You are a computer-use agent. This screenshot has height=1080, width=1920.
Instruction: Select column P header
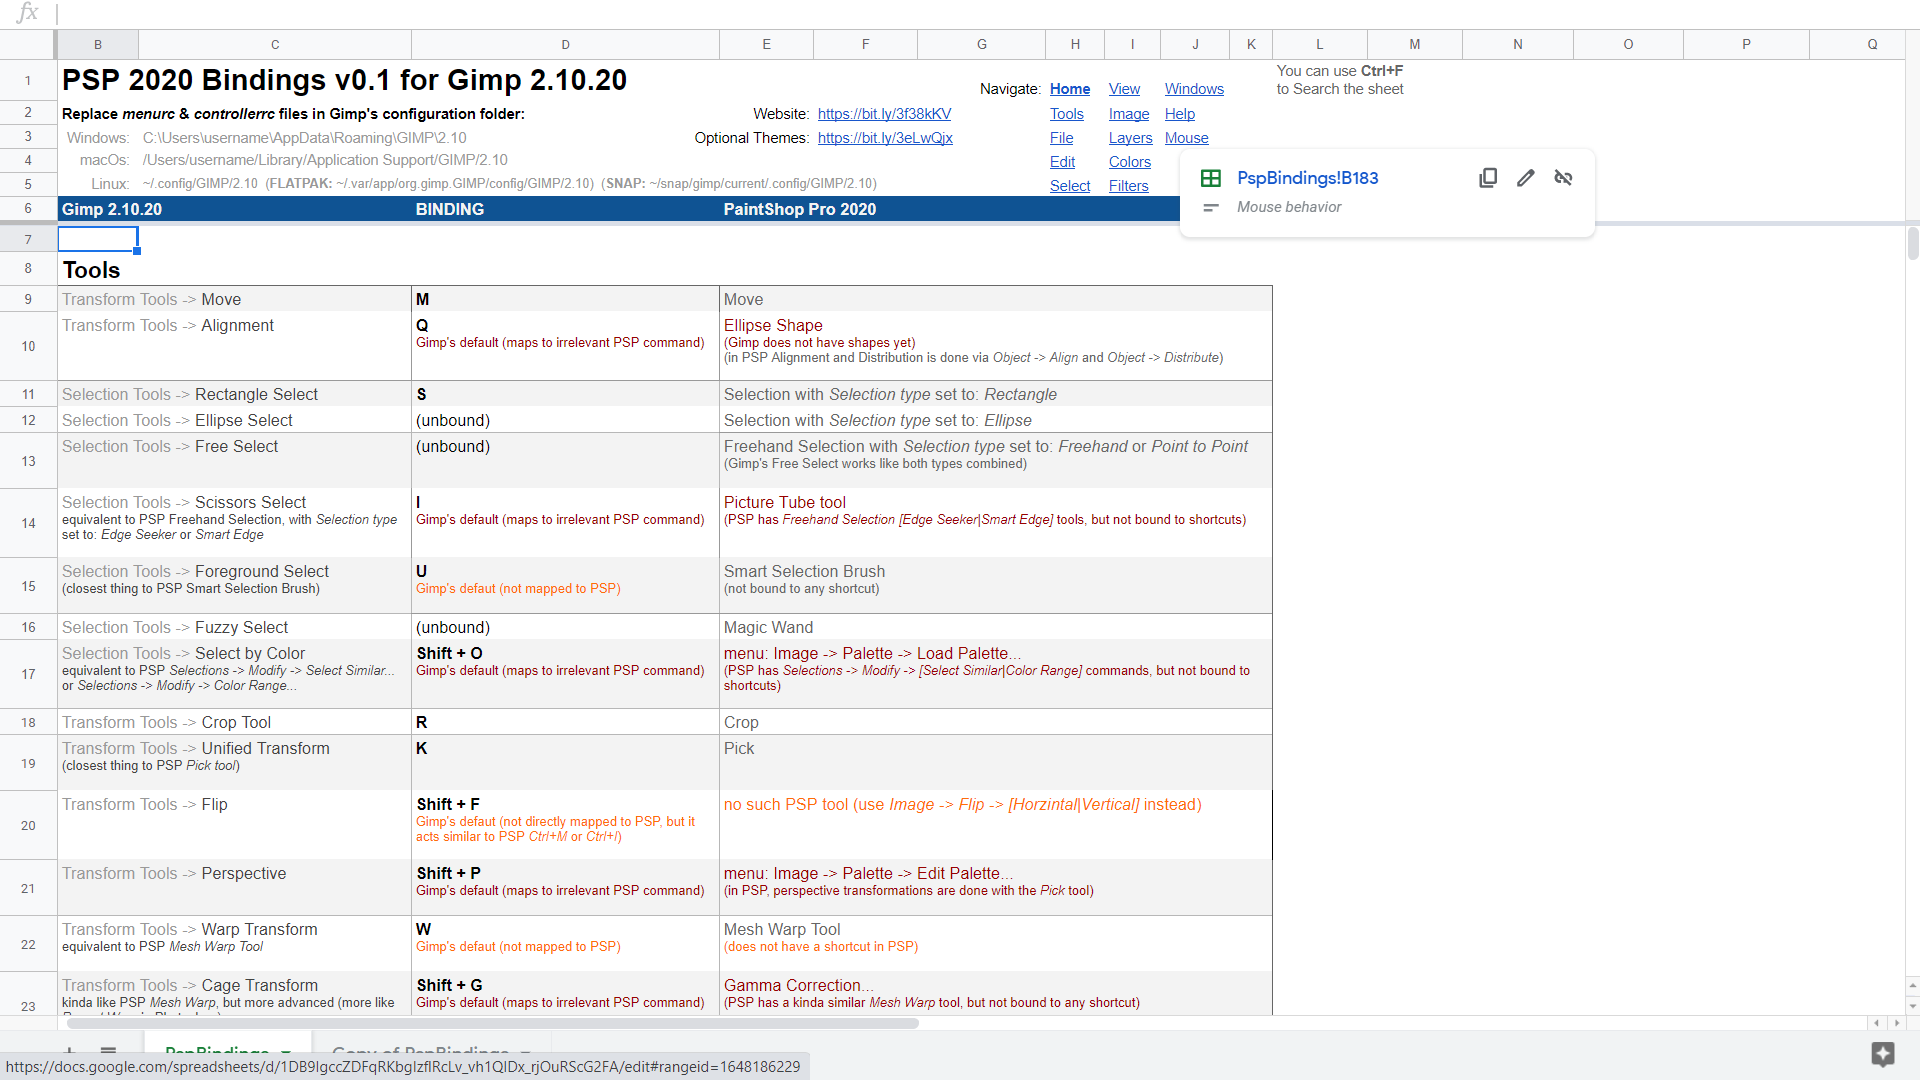click(1746, 44)
